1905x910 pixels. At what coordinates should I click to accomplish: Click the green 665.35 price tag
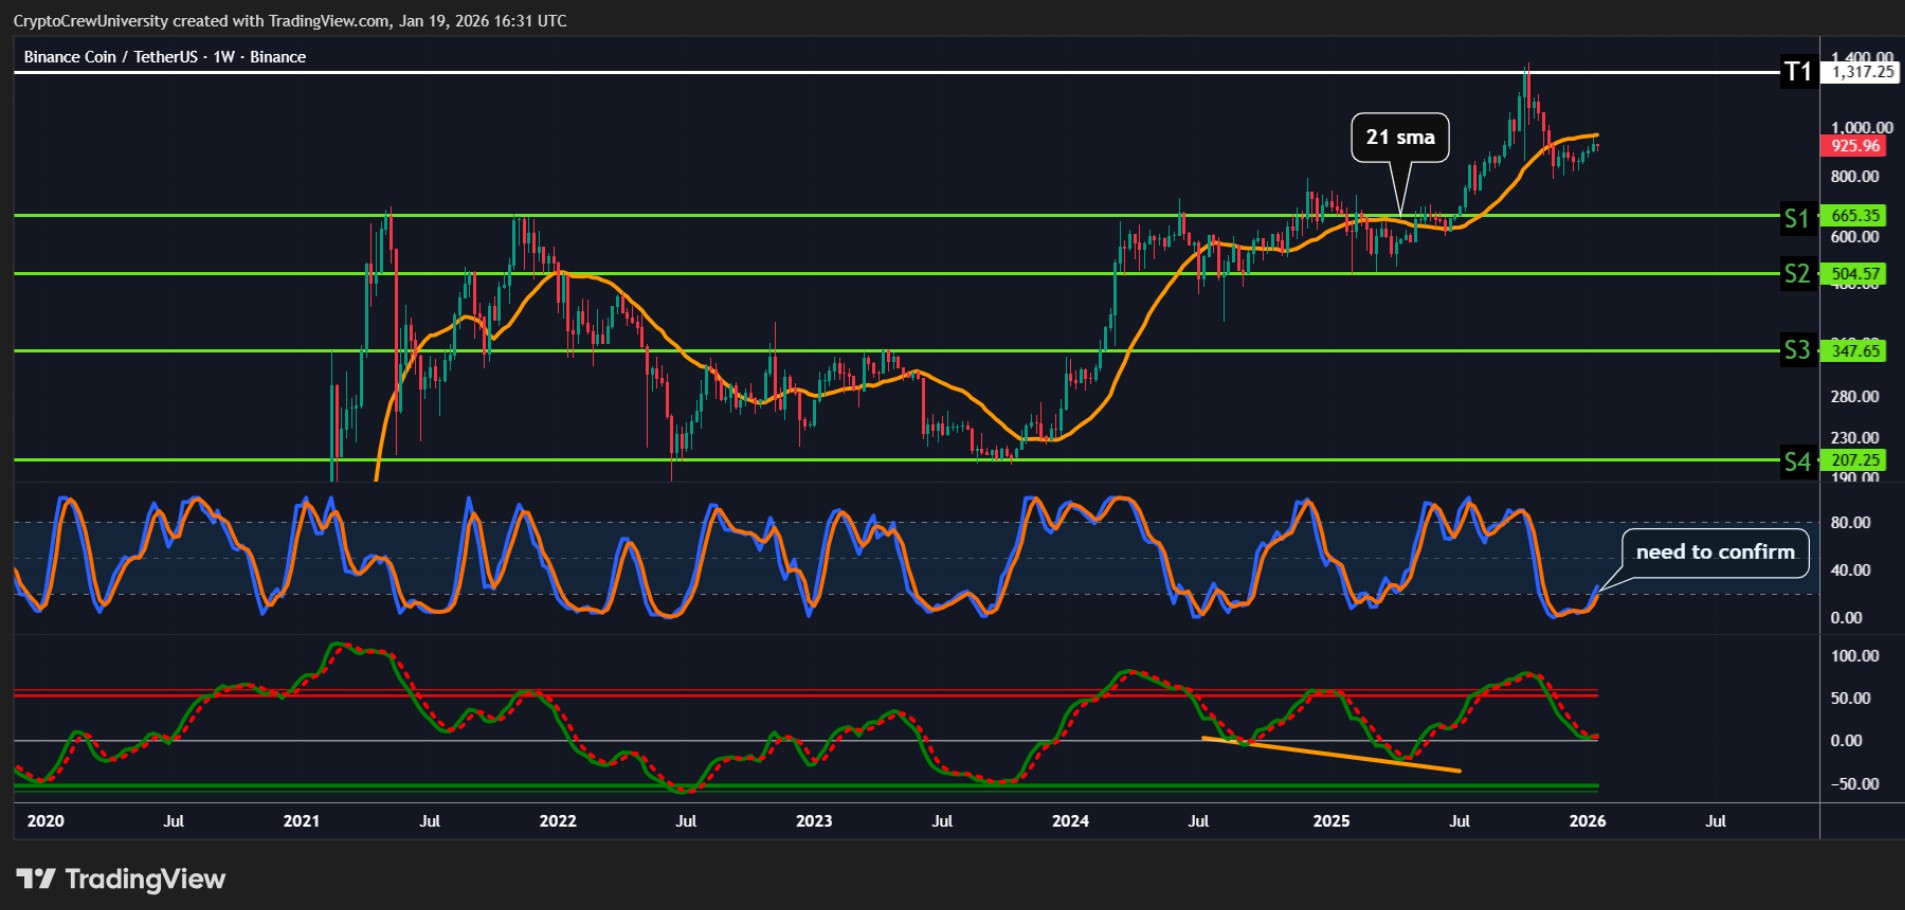(x=1855, y=216)
